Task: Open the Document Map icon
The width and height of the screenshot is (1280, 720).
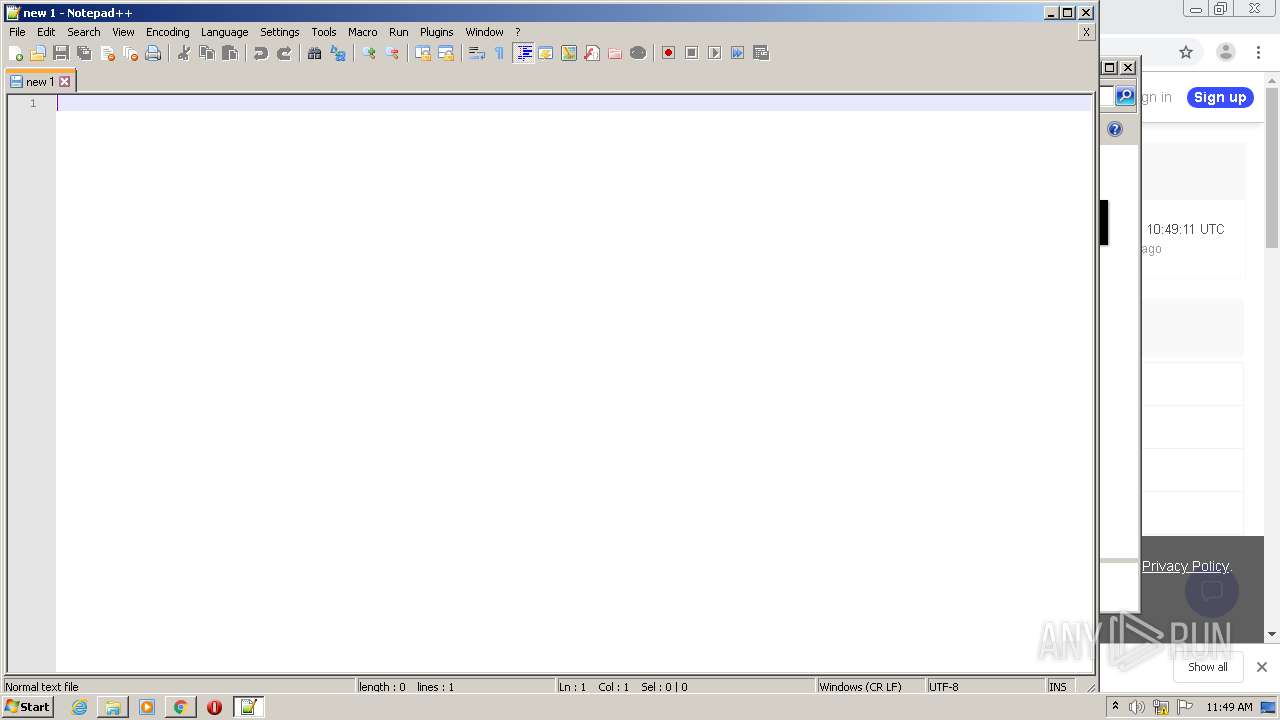Action: click(569, 53)
